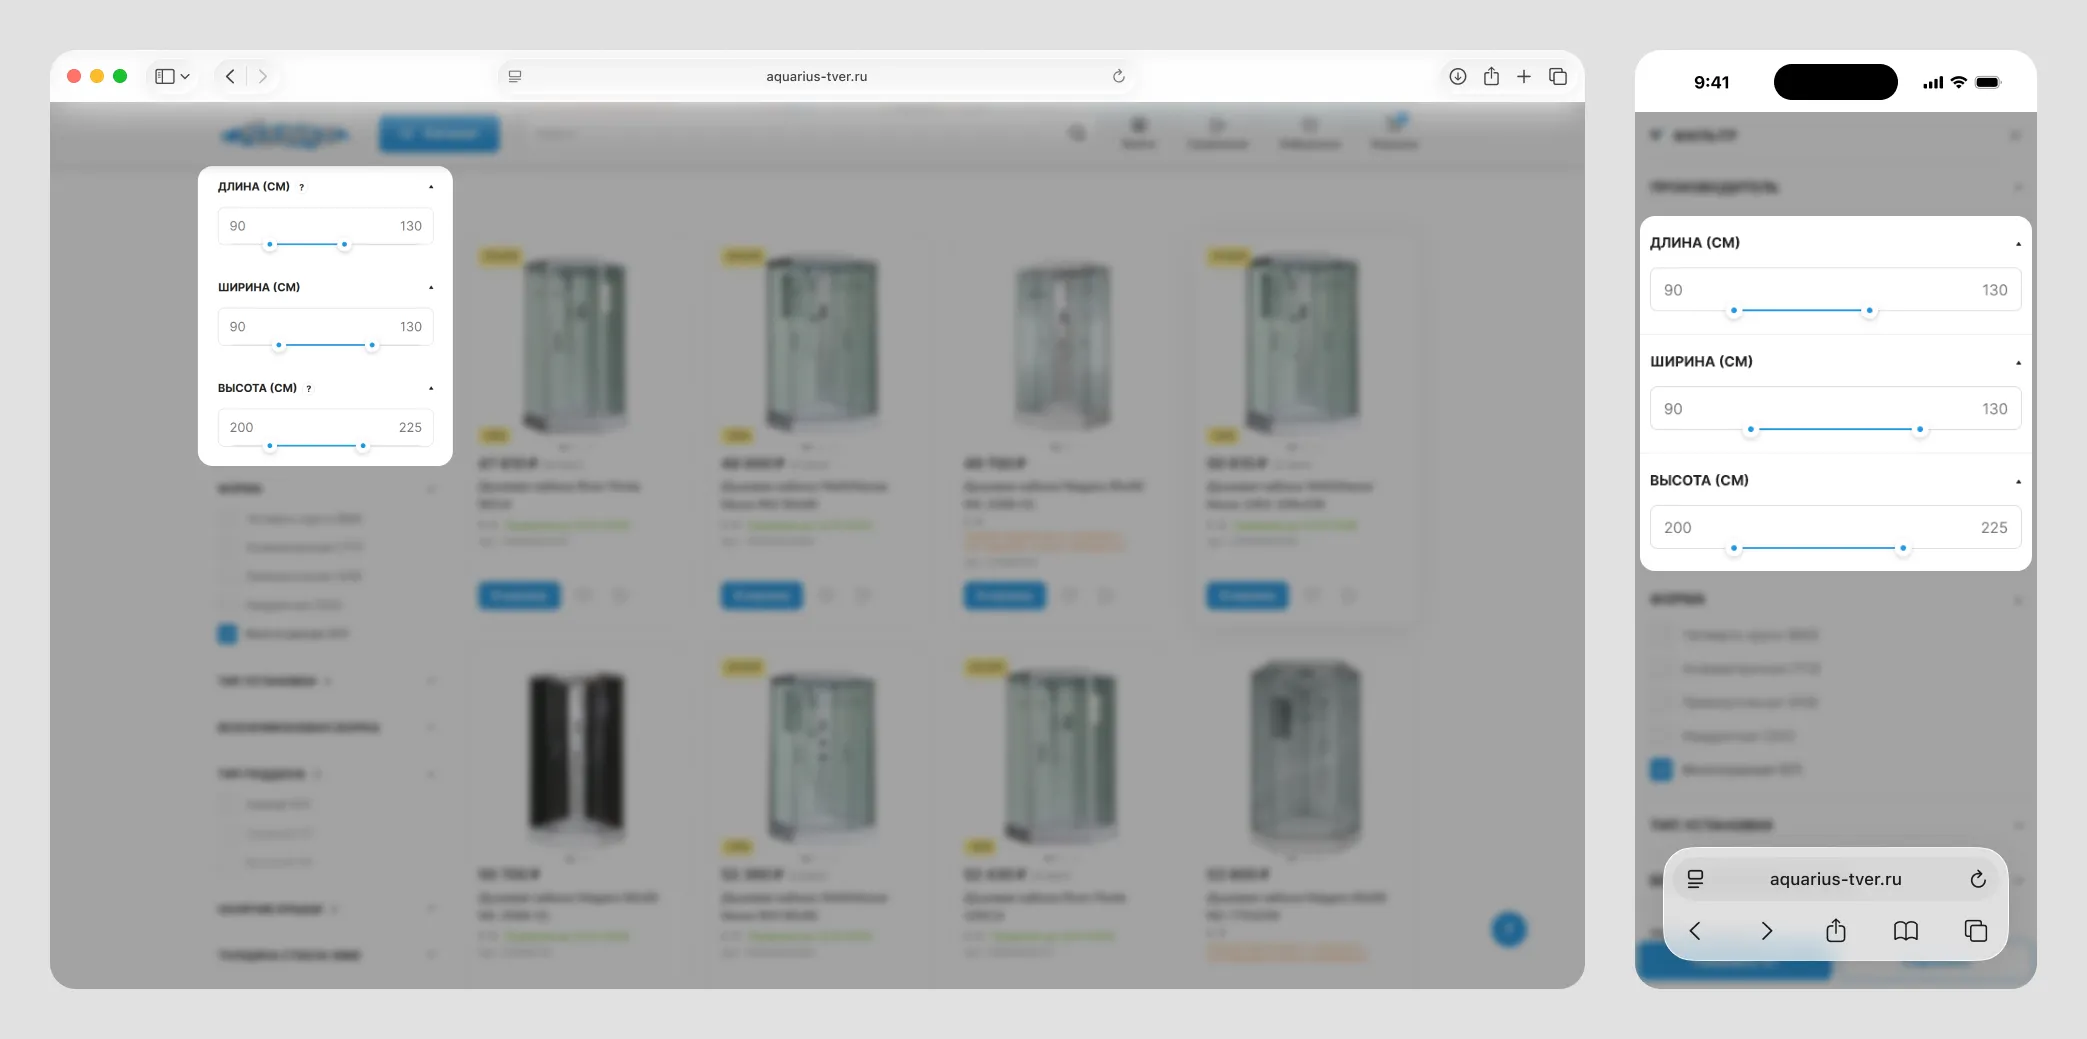Click the maximum value 130 in mobile ДЛИНА
The image size is (2087, 1039).
(1994, 290)
